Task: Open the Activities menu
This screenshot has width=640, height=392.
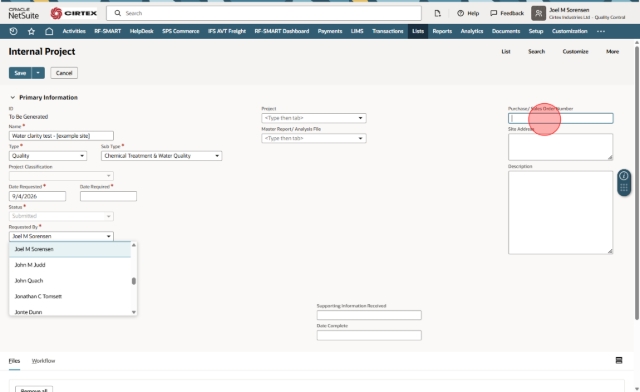Action: click(74, 31)
